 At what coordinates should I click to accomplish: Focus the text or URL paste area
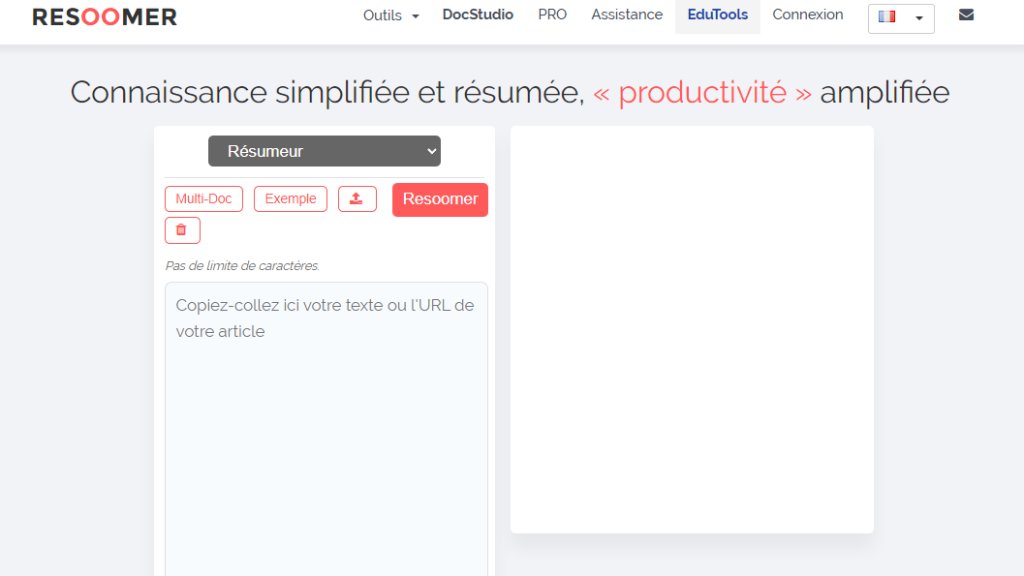[x=326, y=429]
